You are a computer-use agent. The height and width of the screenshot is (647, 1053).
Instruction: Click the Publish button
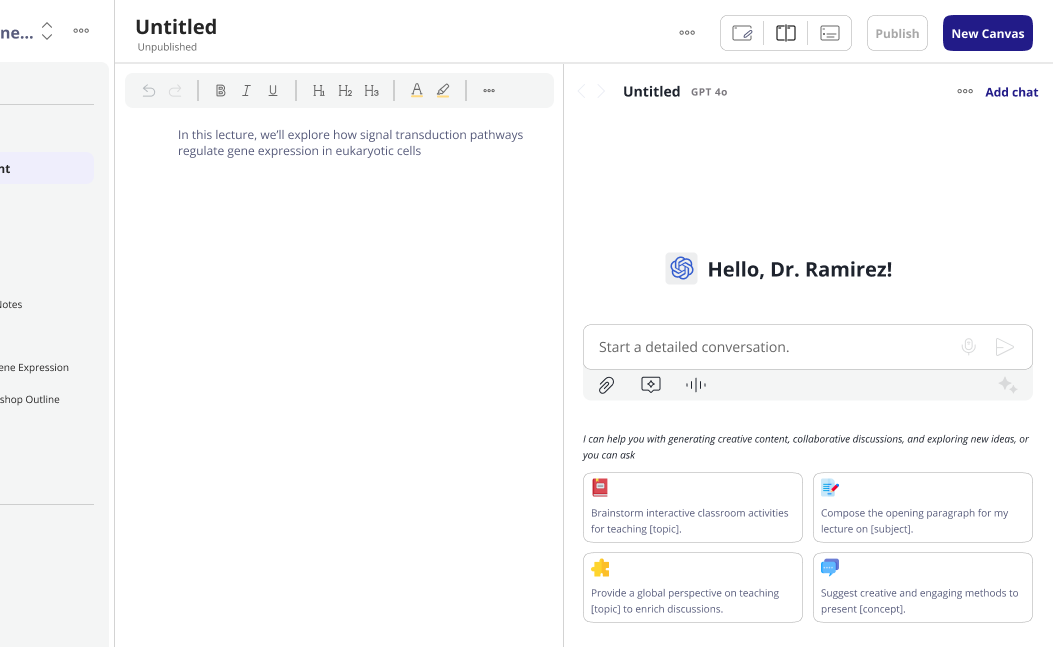tap(897, 33)
